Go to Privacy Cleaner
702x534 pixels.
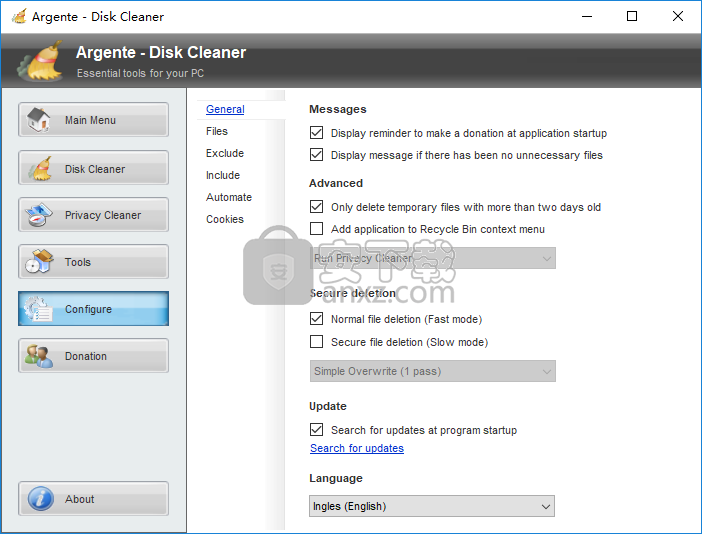point(94,215)
